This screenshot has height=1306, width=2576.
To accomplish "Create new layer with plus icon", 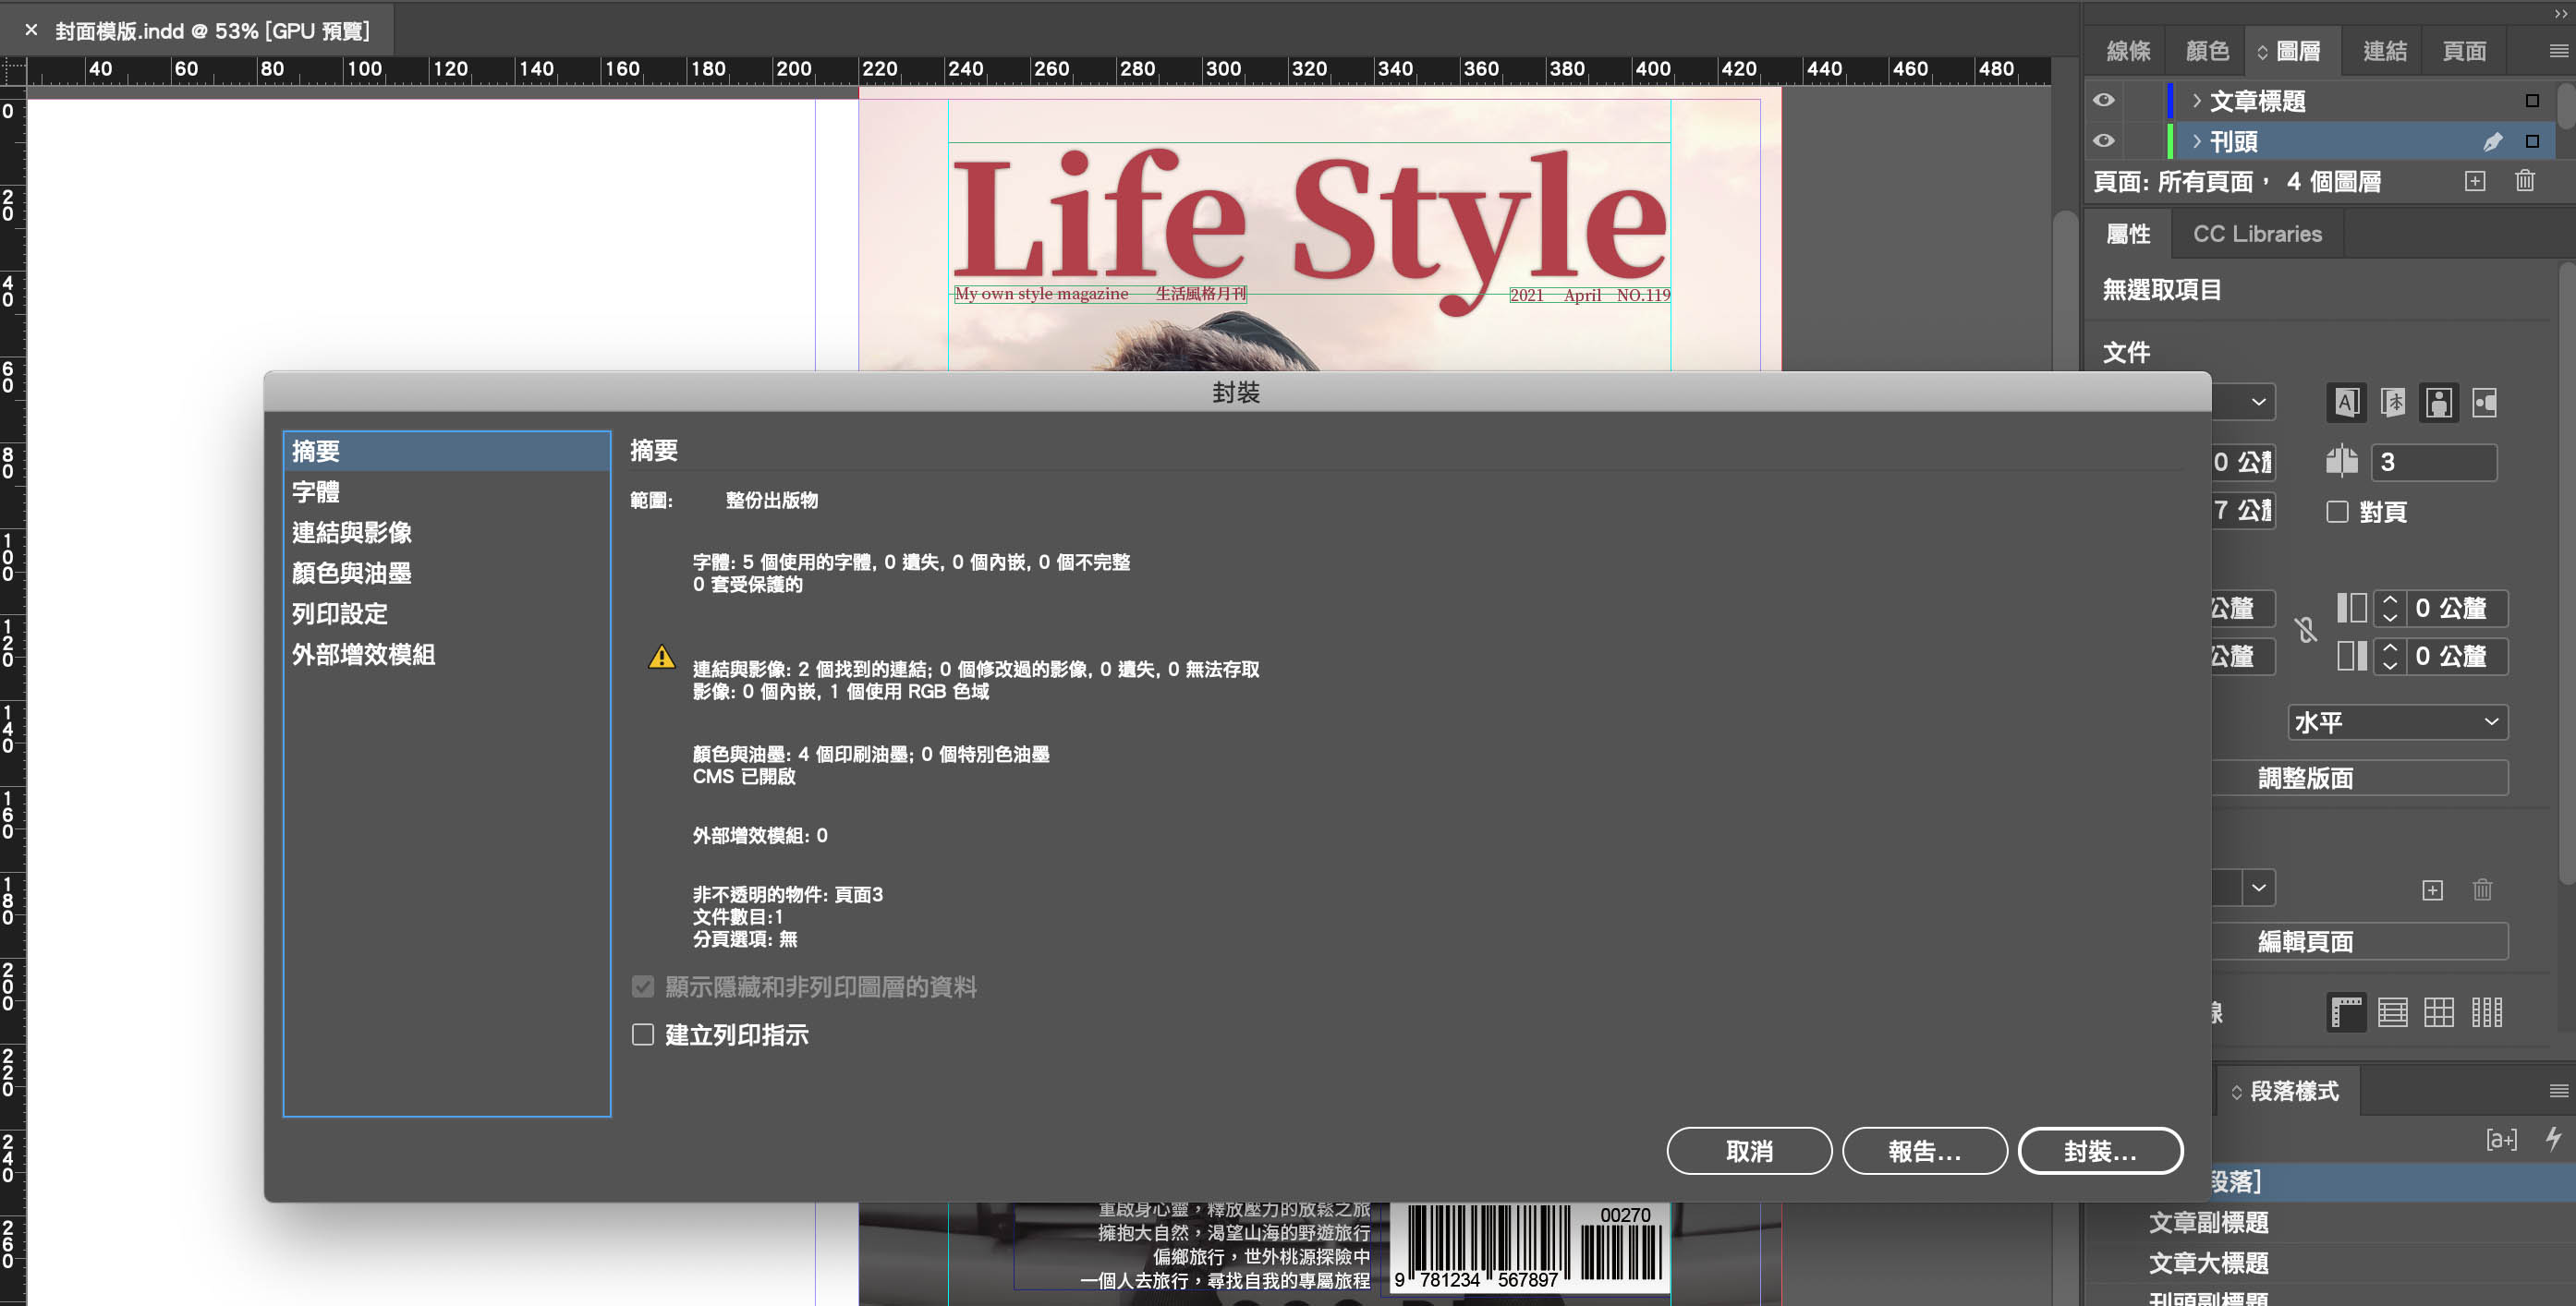I will click(2474, 181).
